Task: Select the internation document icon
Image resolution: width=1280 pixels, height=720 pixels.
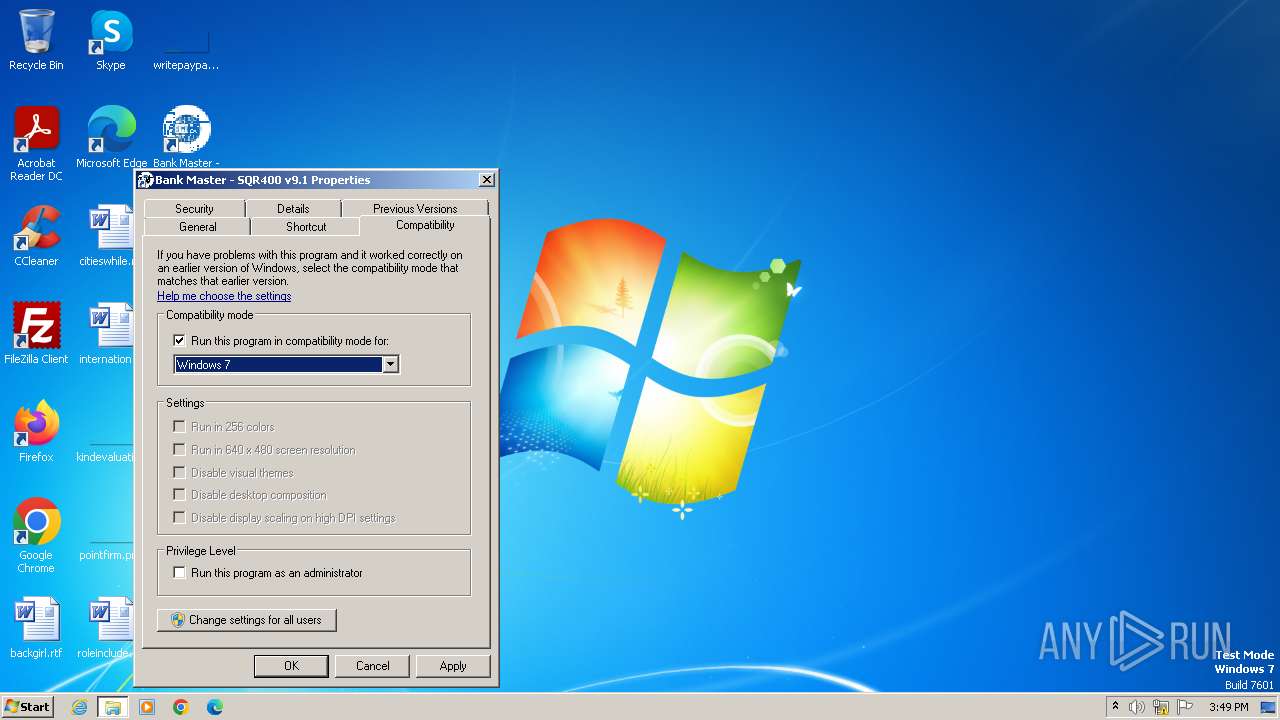Action: pyautogui.click(x=108, y=334)
